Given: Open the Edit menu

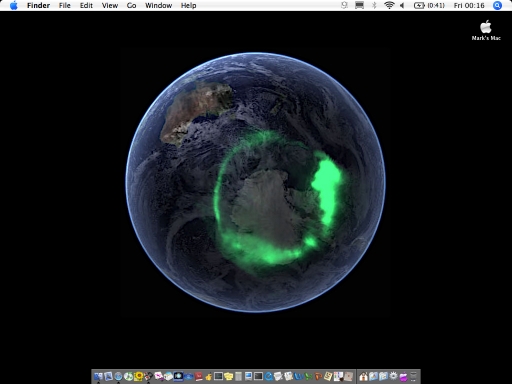Looking at the screenshot, I should pos(86,5).
